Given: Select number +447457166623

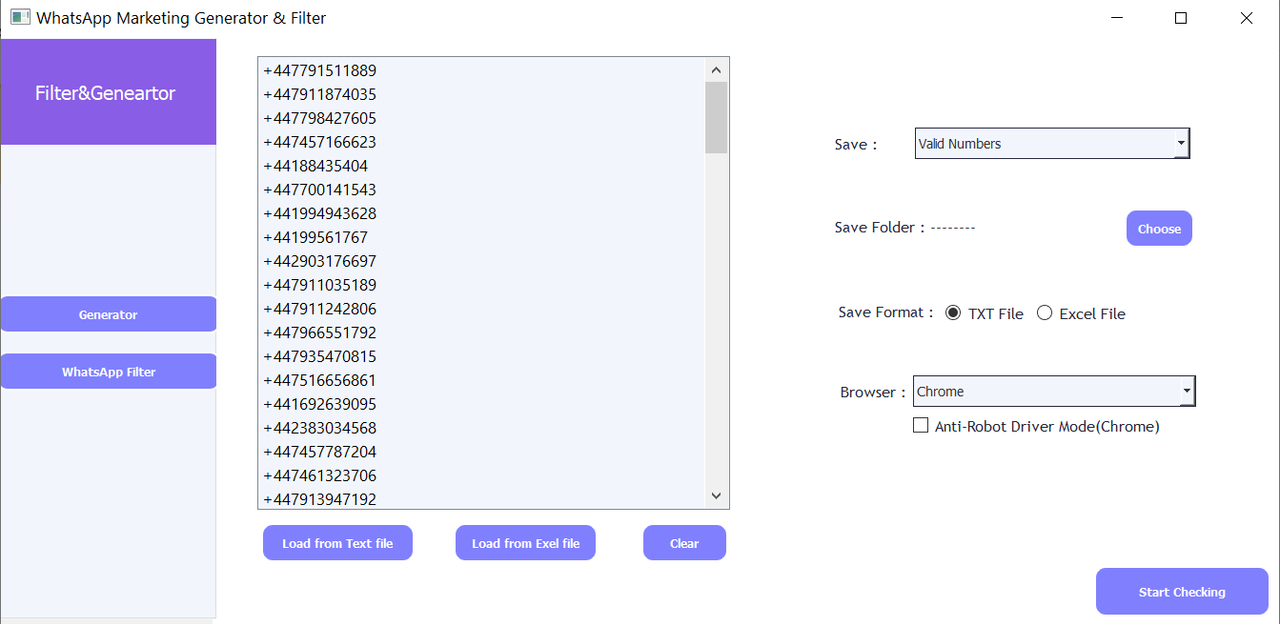Looking at the screenshot, I should click(320, 142).
